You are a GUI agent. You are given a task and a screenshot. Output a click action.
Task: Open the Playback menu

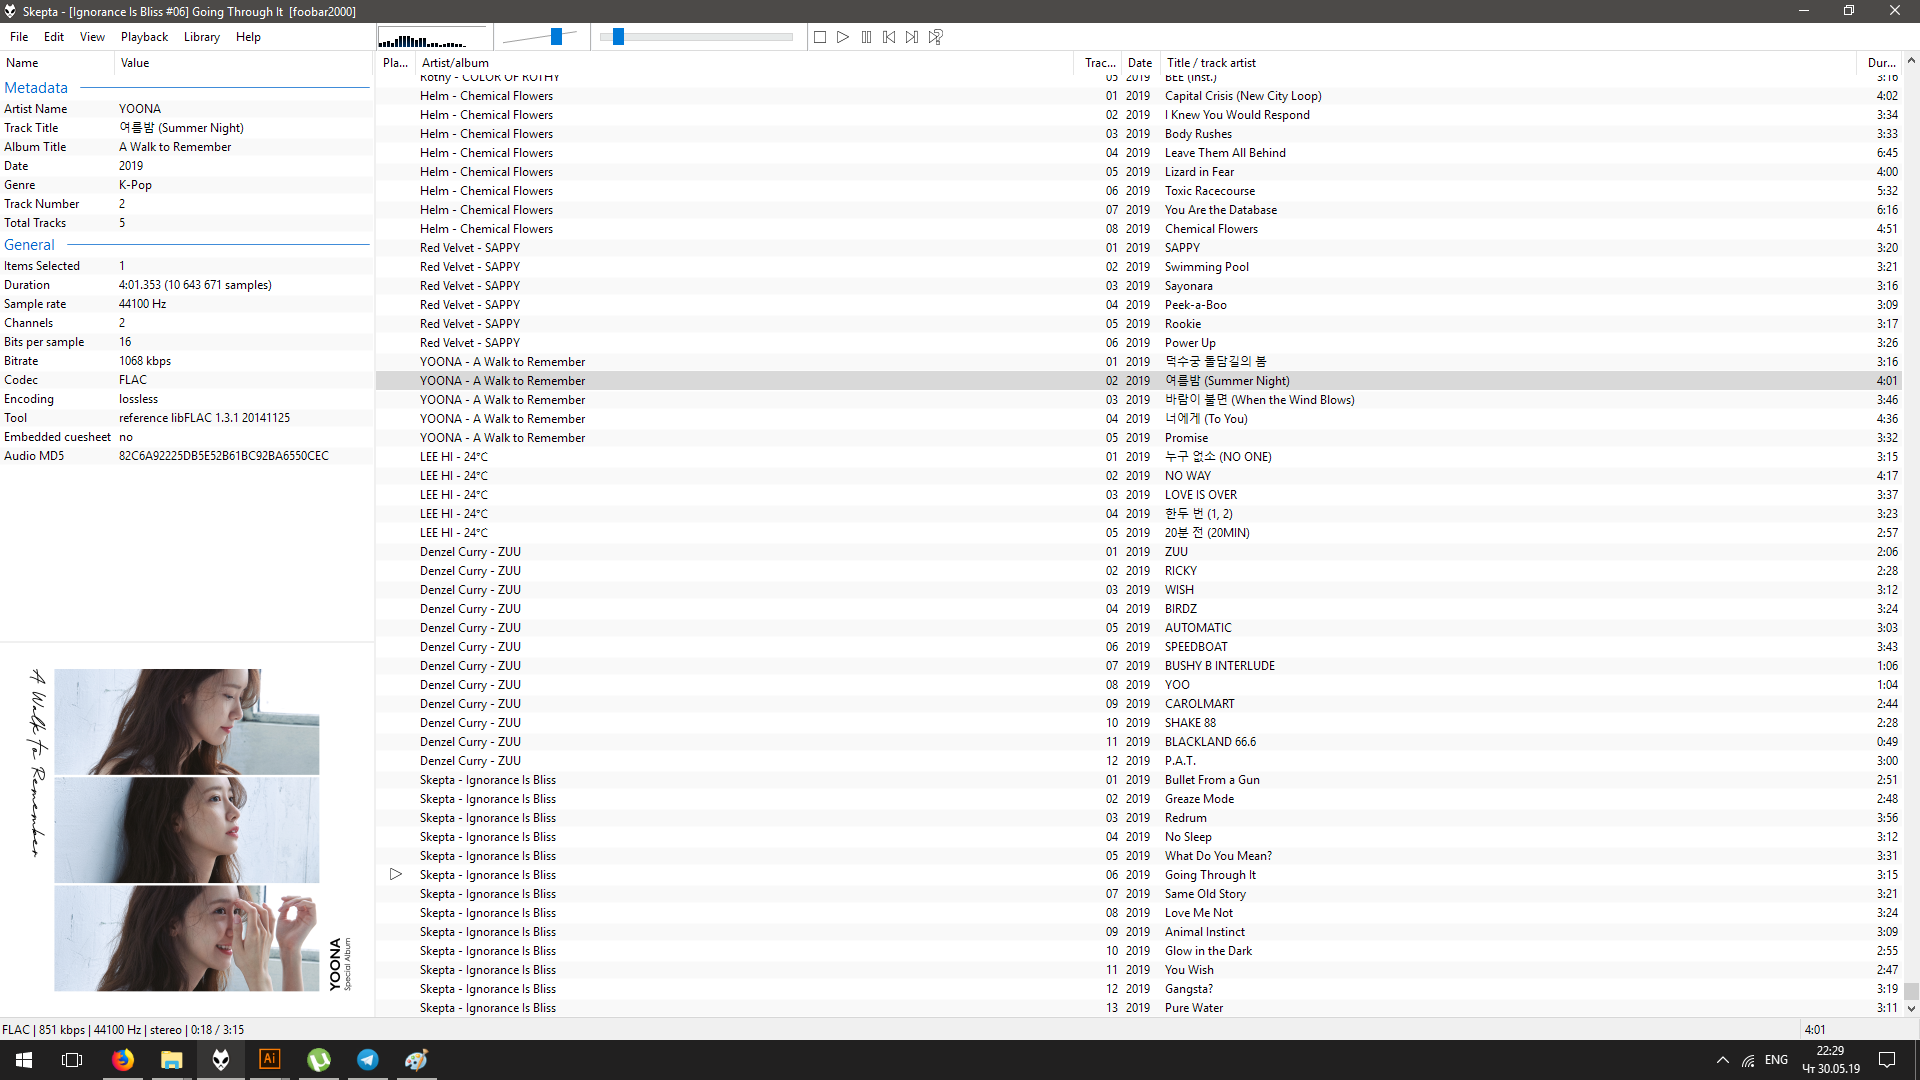pos(144,37)
